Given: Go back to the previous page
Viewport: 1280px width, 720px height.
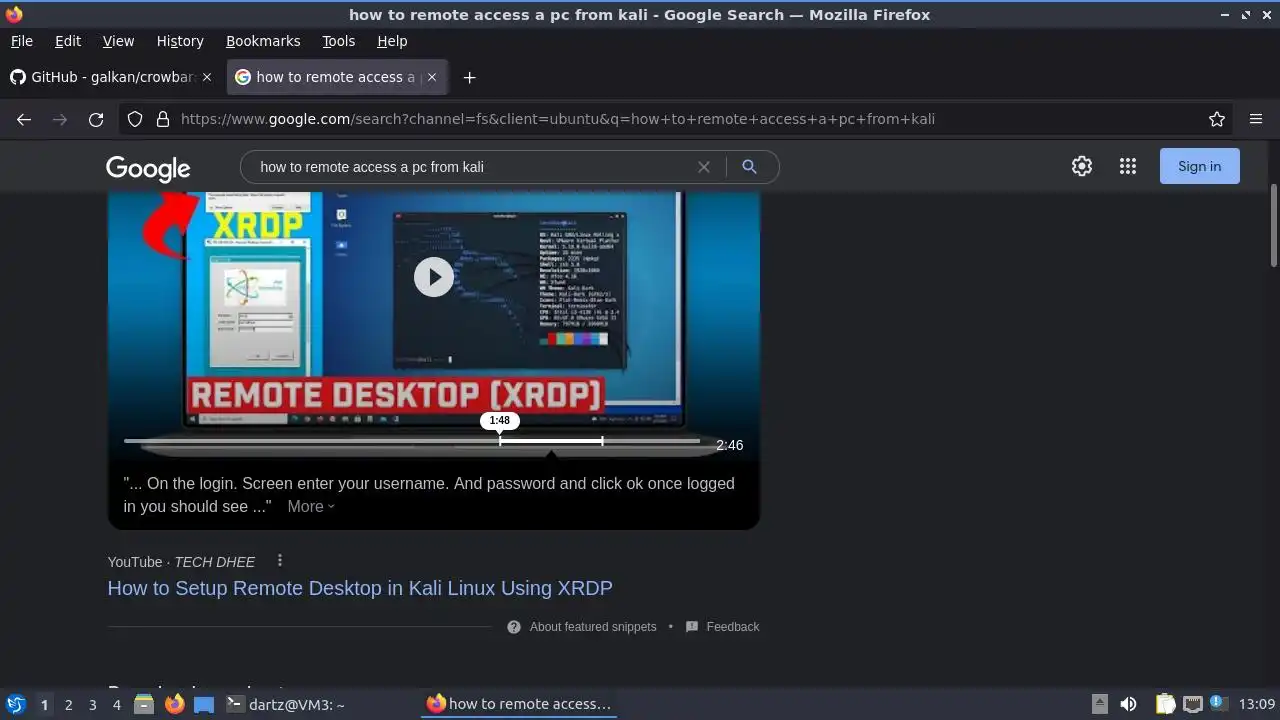Looking at the screenshot, I should 24,119.
